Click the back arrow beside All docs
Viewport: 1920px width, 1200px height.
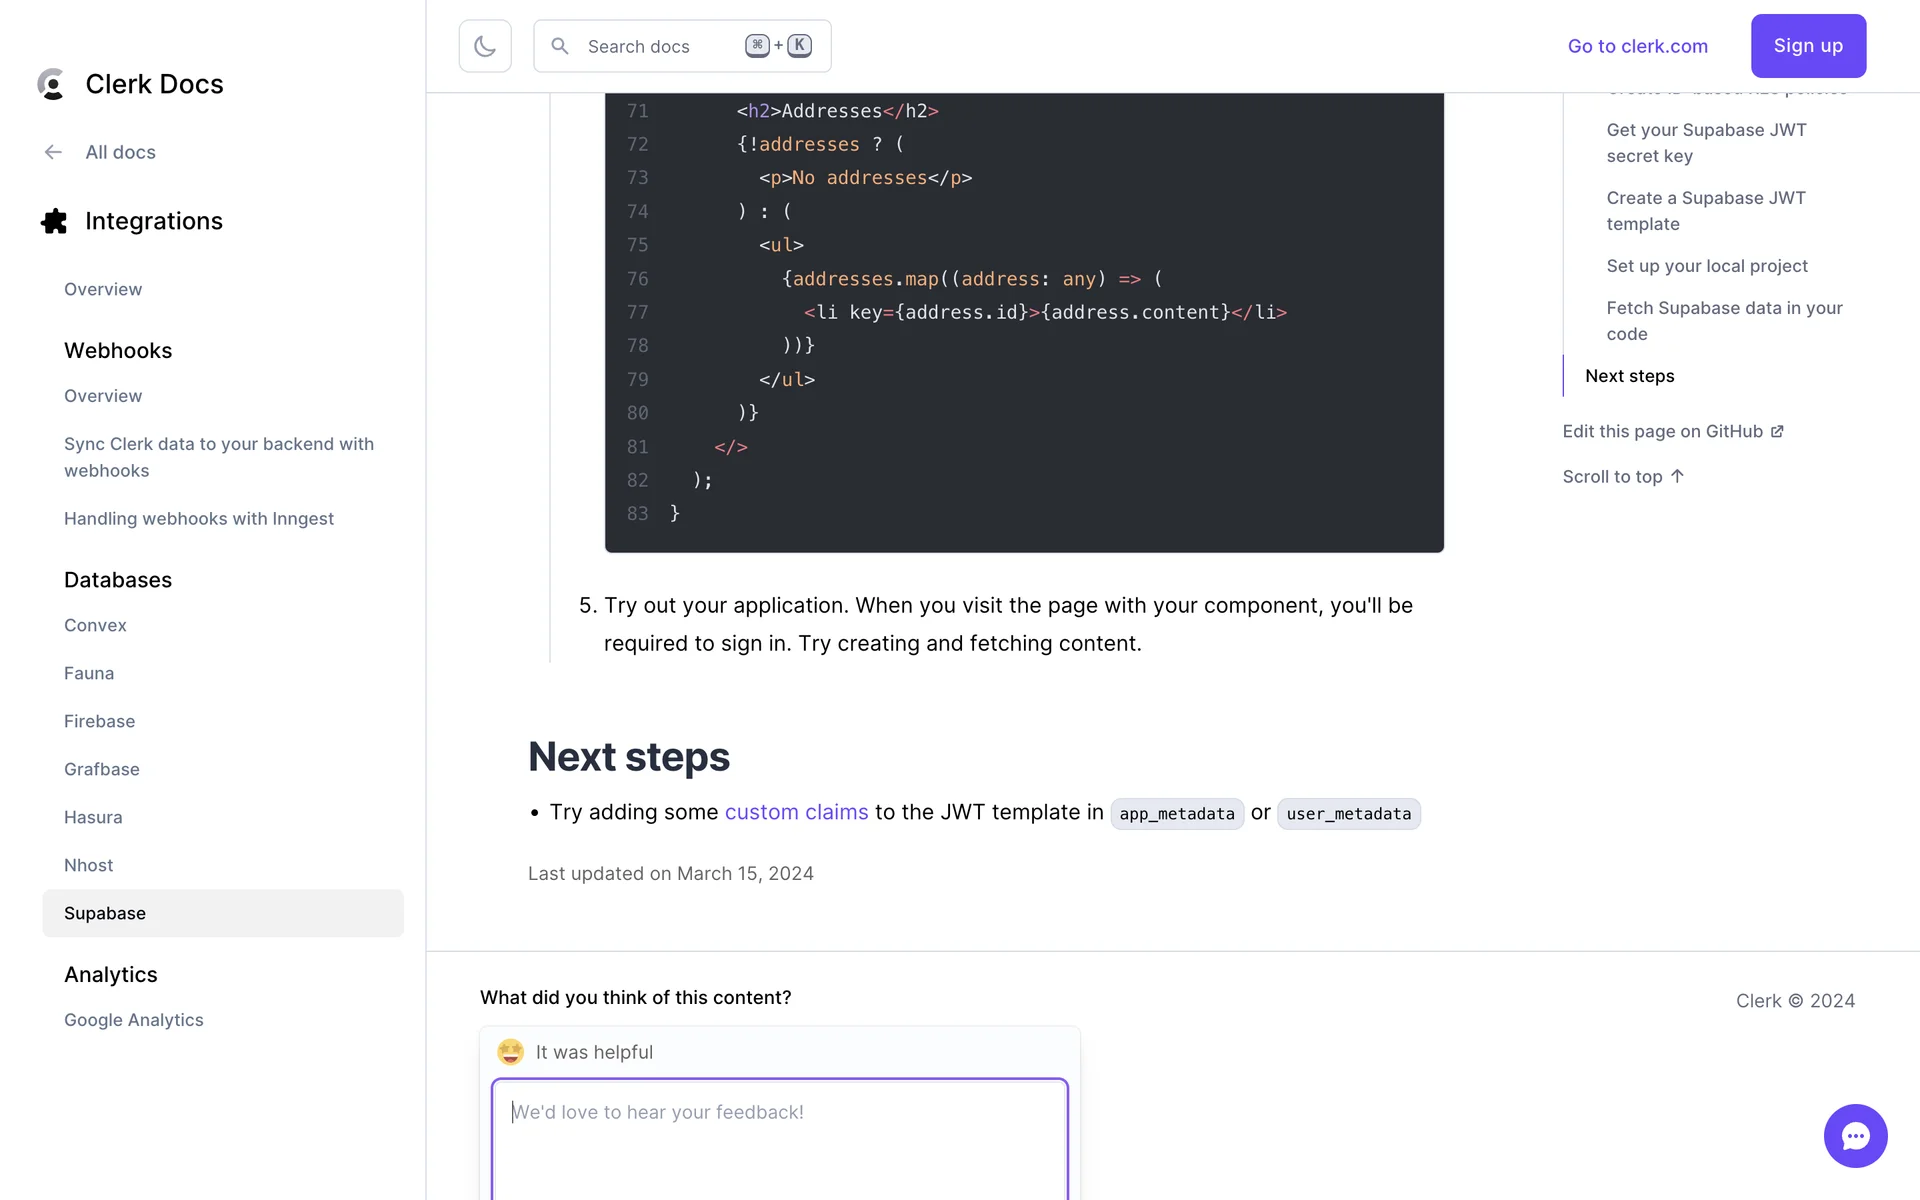pos(53,152)
